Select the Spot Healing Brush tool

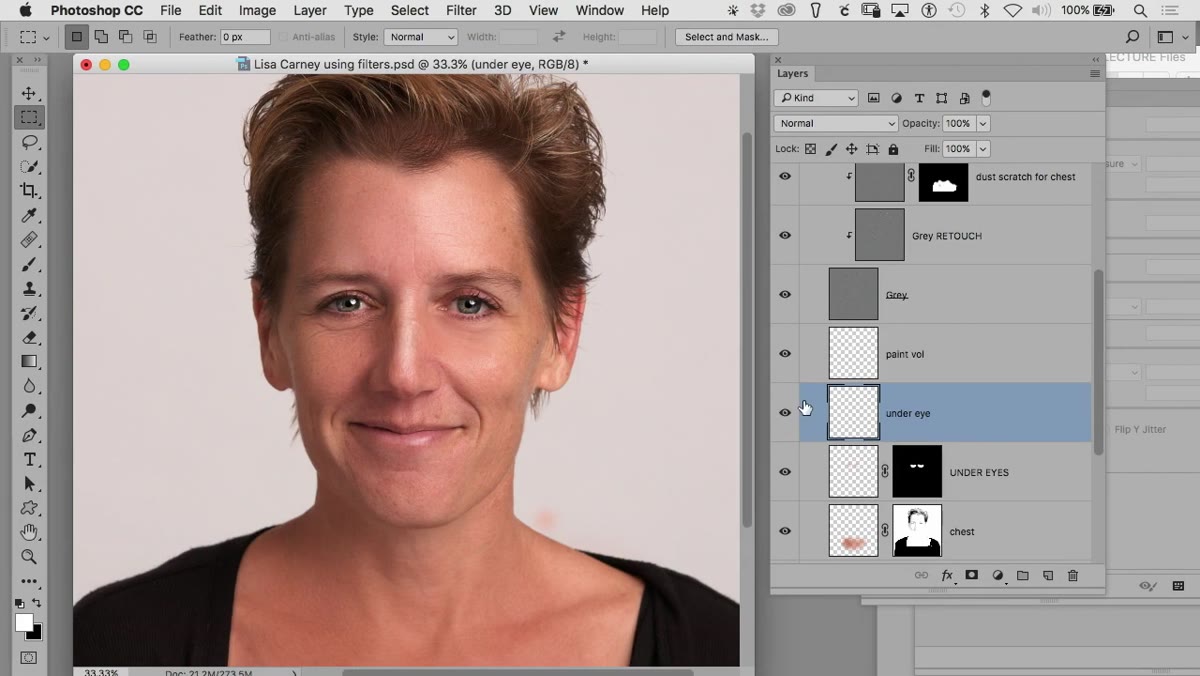click(x=29, y=240)
